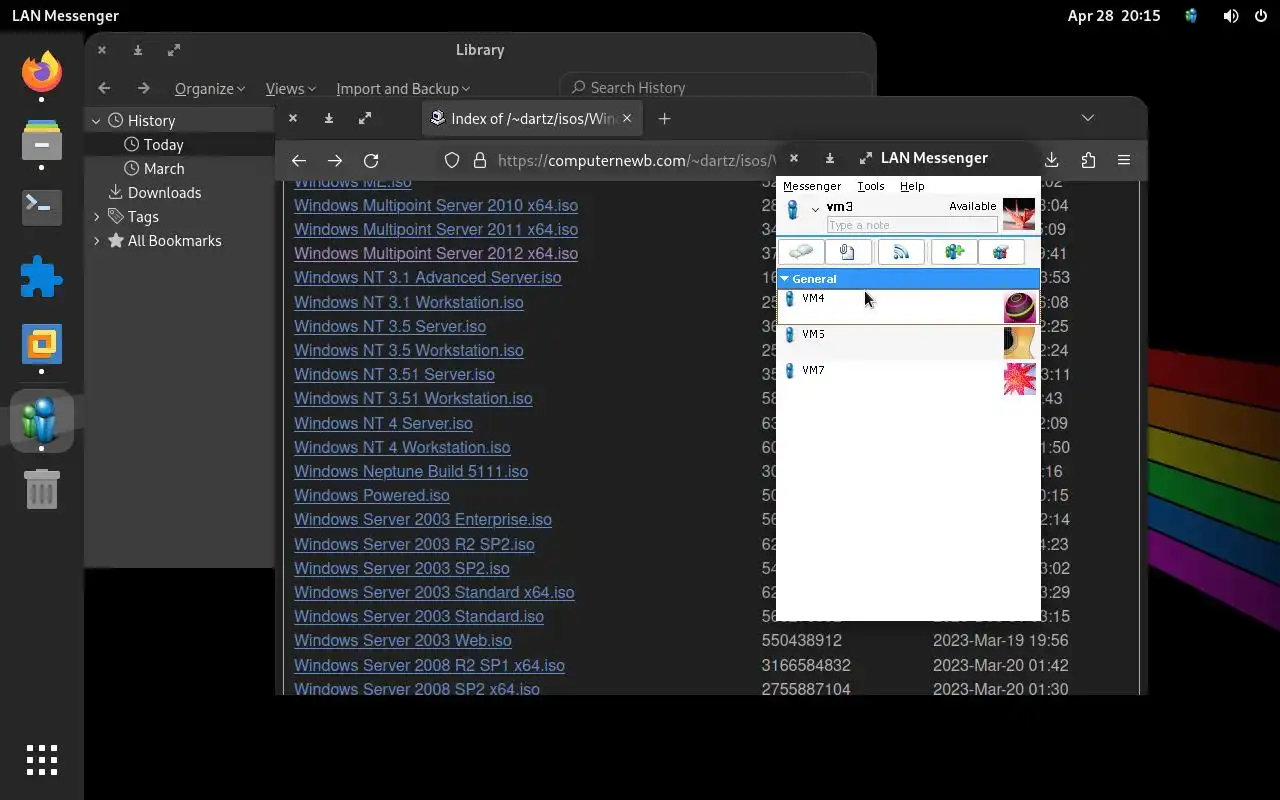Viewport: 1280px width, 800px height.
Task: Open Windows Server 2003 Web.iso link
Action: click(x=403, y=640)
